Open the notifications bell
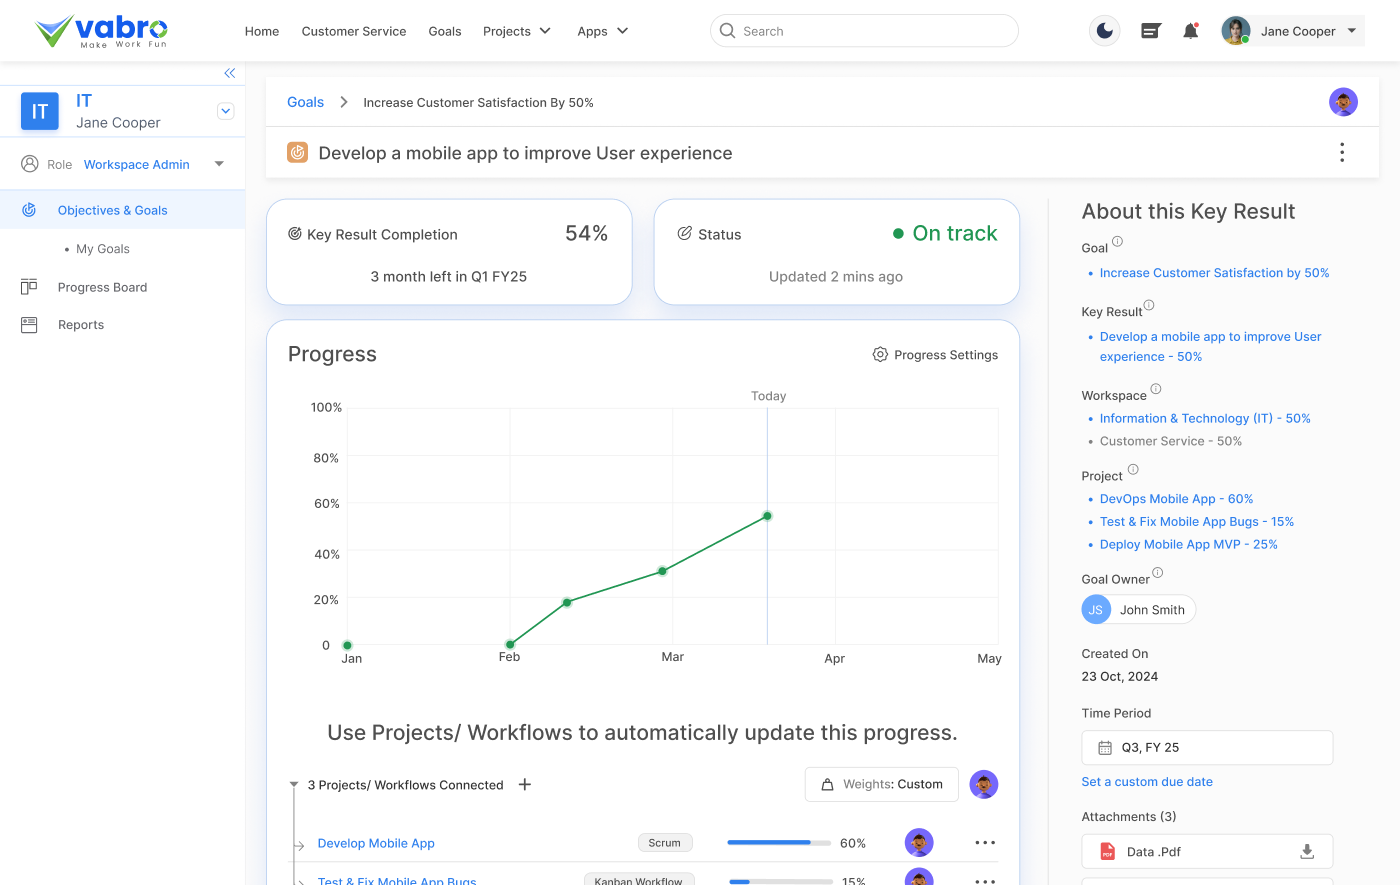This screenshot has width=1400, height=885. [x=1190, y=31]
